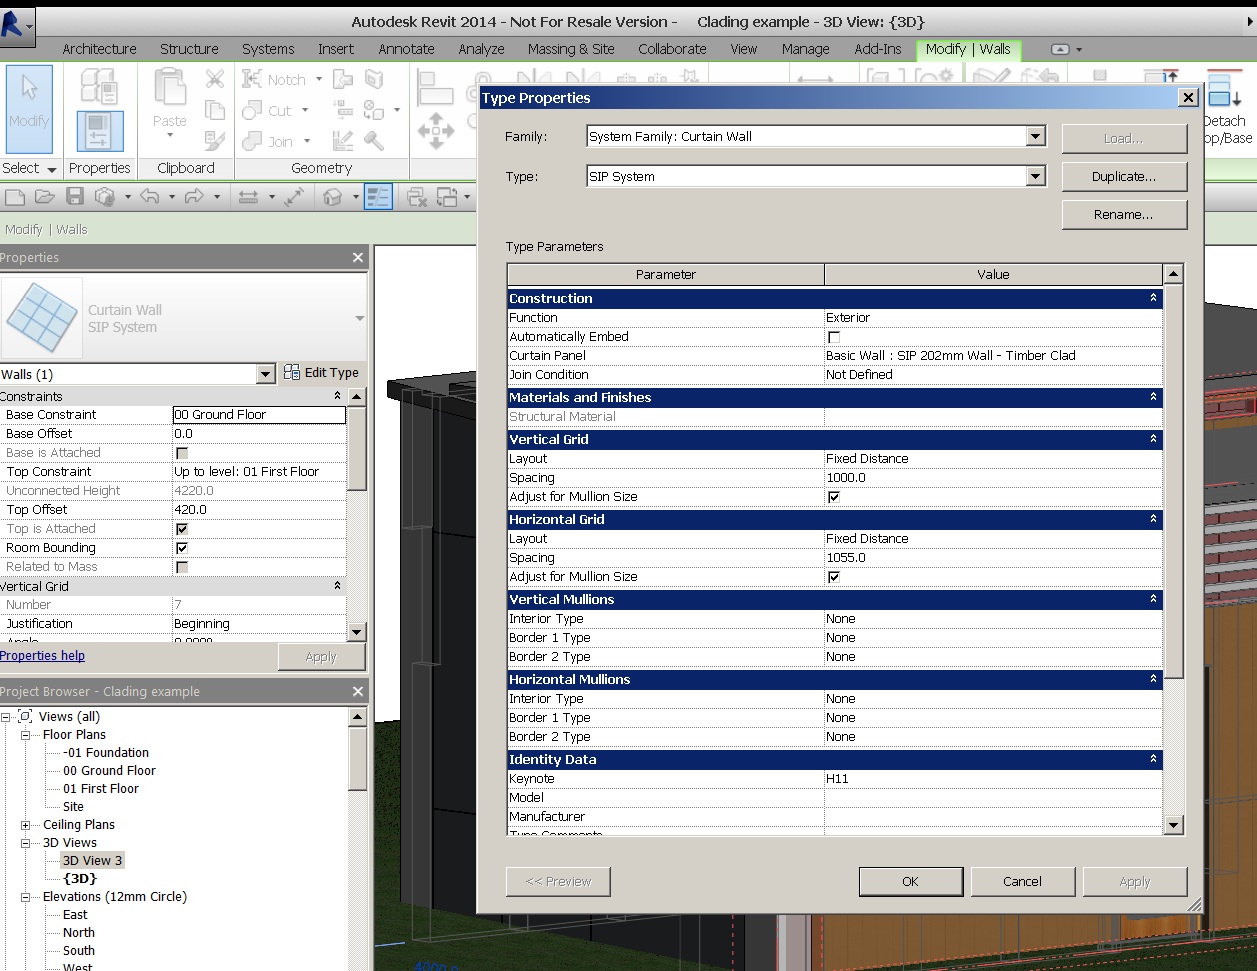Enable the Automatically Embed checkbox
This screenshot has width=1257, height=971.
coord(835,336)
